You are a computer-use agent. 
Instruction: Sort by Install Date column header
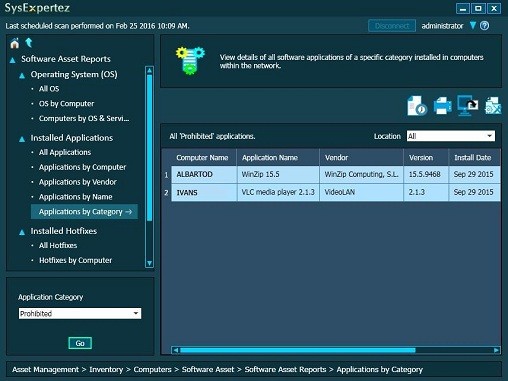coord(475,158)
